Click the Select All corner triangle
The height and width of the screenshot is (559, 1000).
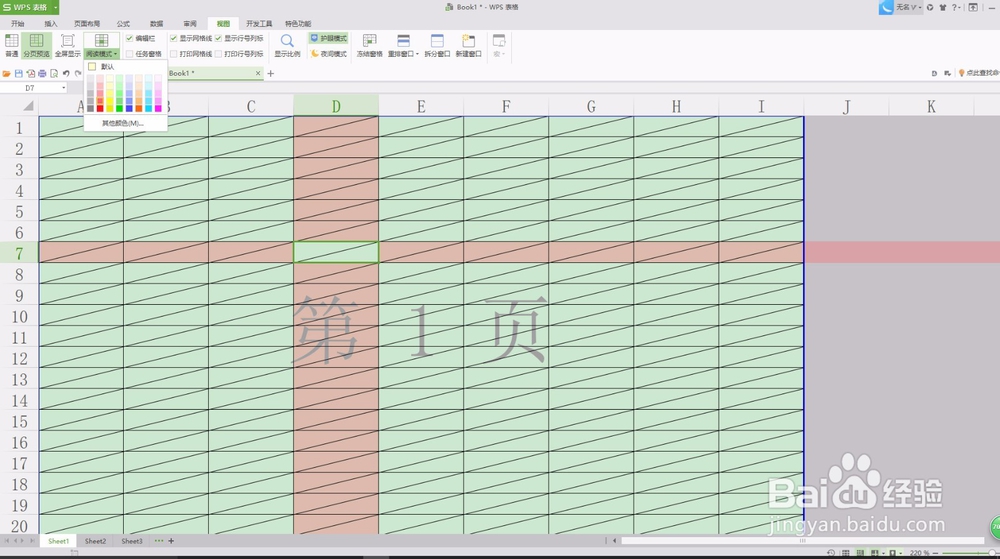coord(27,105)
